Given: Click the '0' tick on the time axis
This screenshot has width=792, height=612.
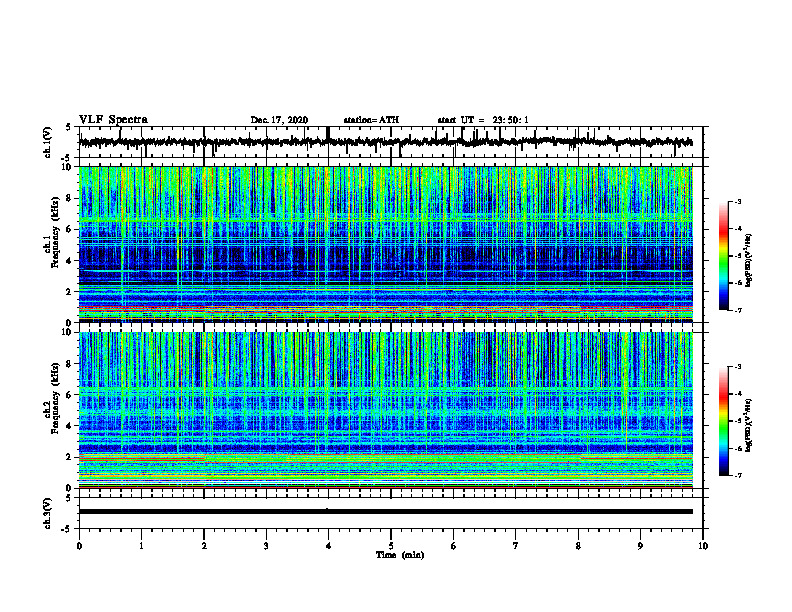Looking at the screenshot, I should click(79, 546).
